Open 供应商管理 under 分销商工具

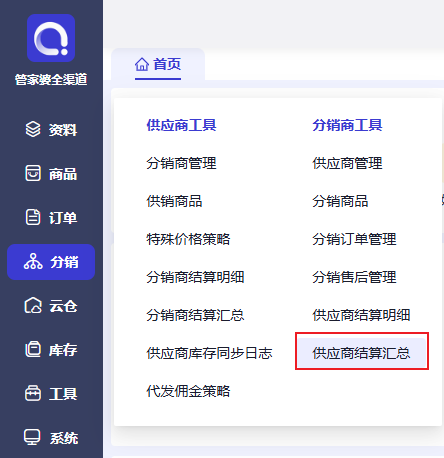click(347, 163)
